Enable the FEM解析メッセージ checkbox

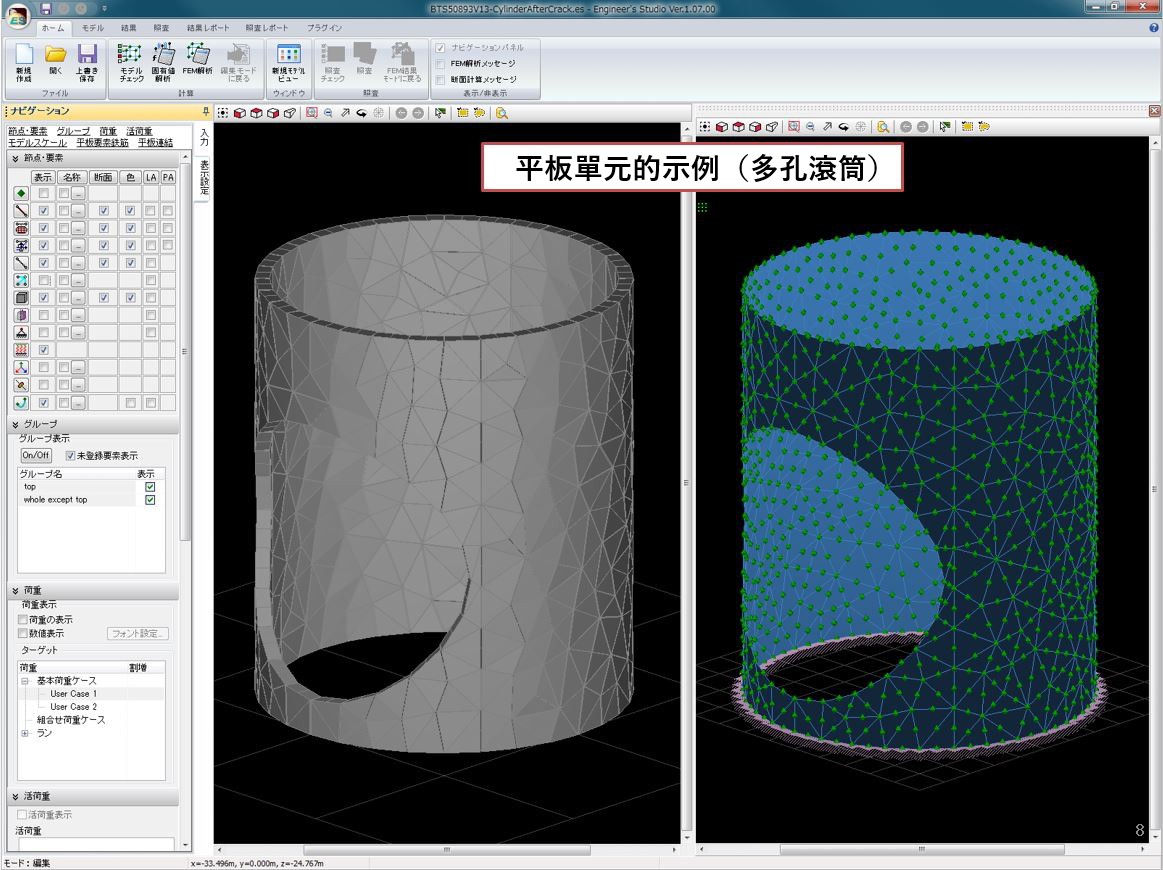(x=441, y=63)
